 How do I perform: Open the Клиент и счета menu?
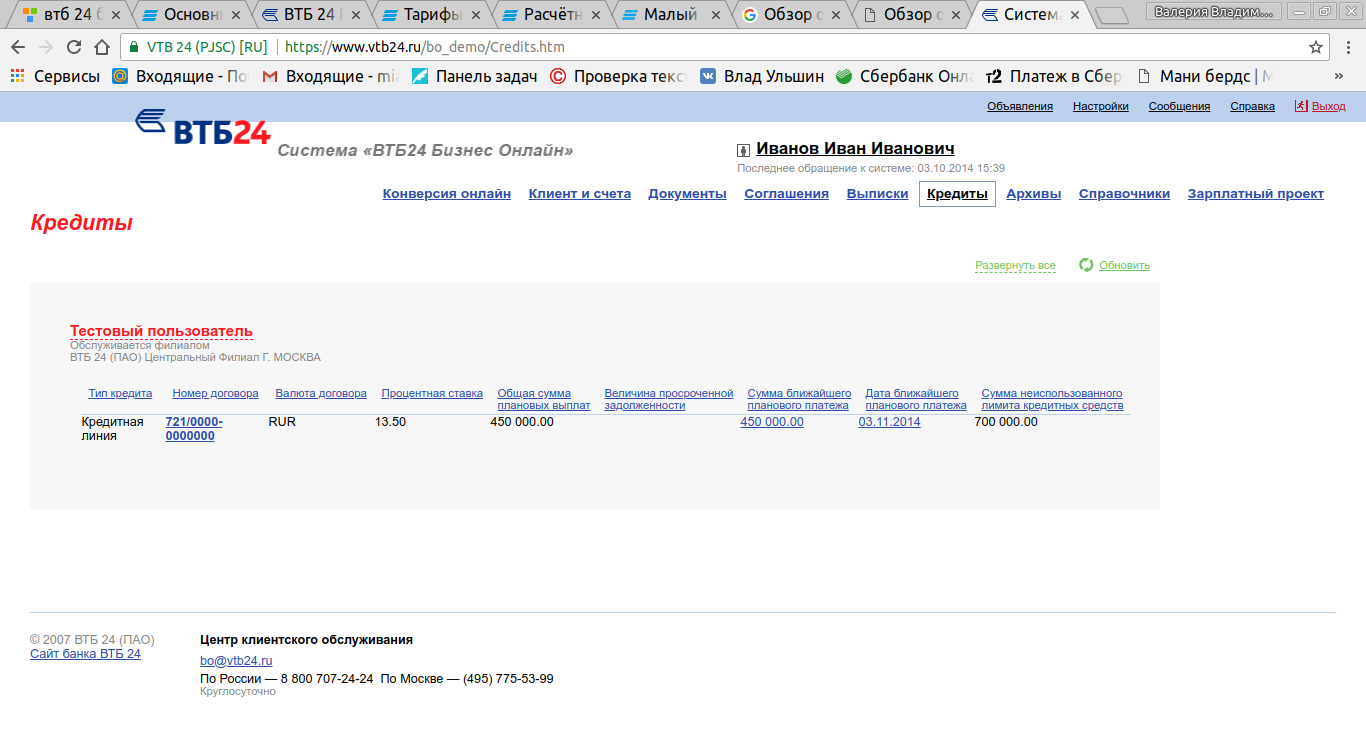click(x=580, y=194)
